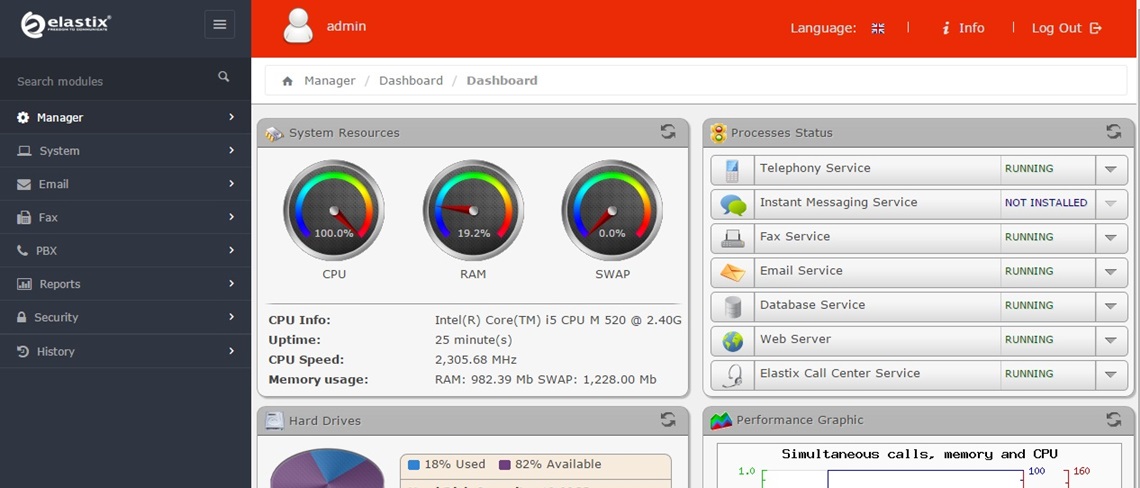The height and width of the screenshot is (488, 1140).
Task: Click Log Out
Action: tap(1067, 28)
